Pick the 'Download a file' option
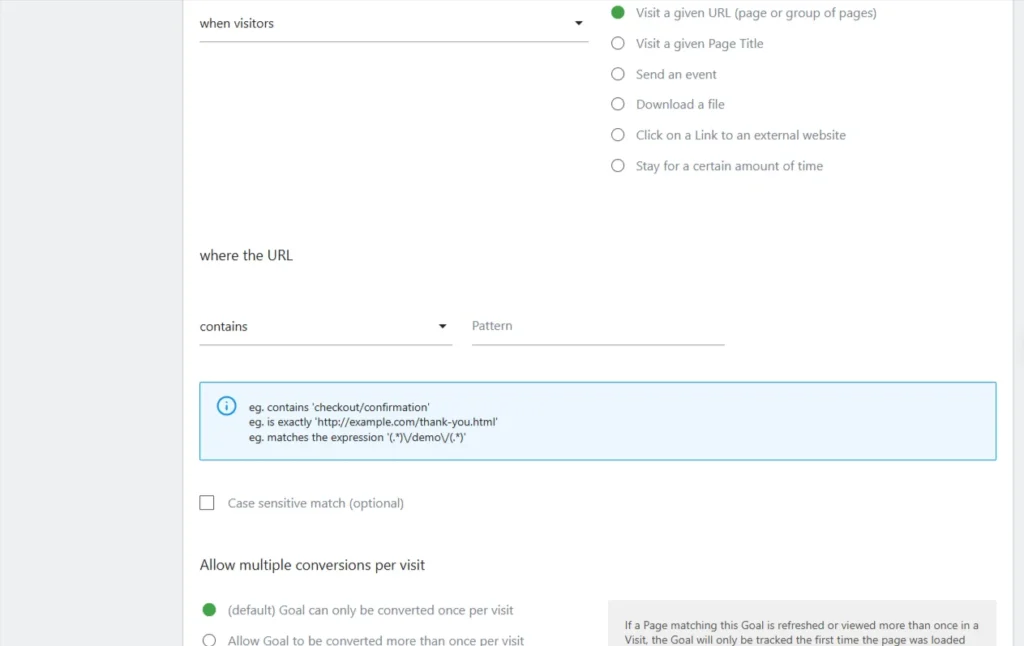The height and width of the screenshot is (646, 1024). point(618,104)
